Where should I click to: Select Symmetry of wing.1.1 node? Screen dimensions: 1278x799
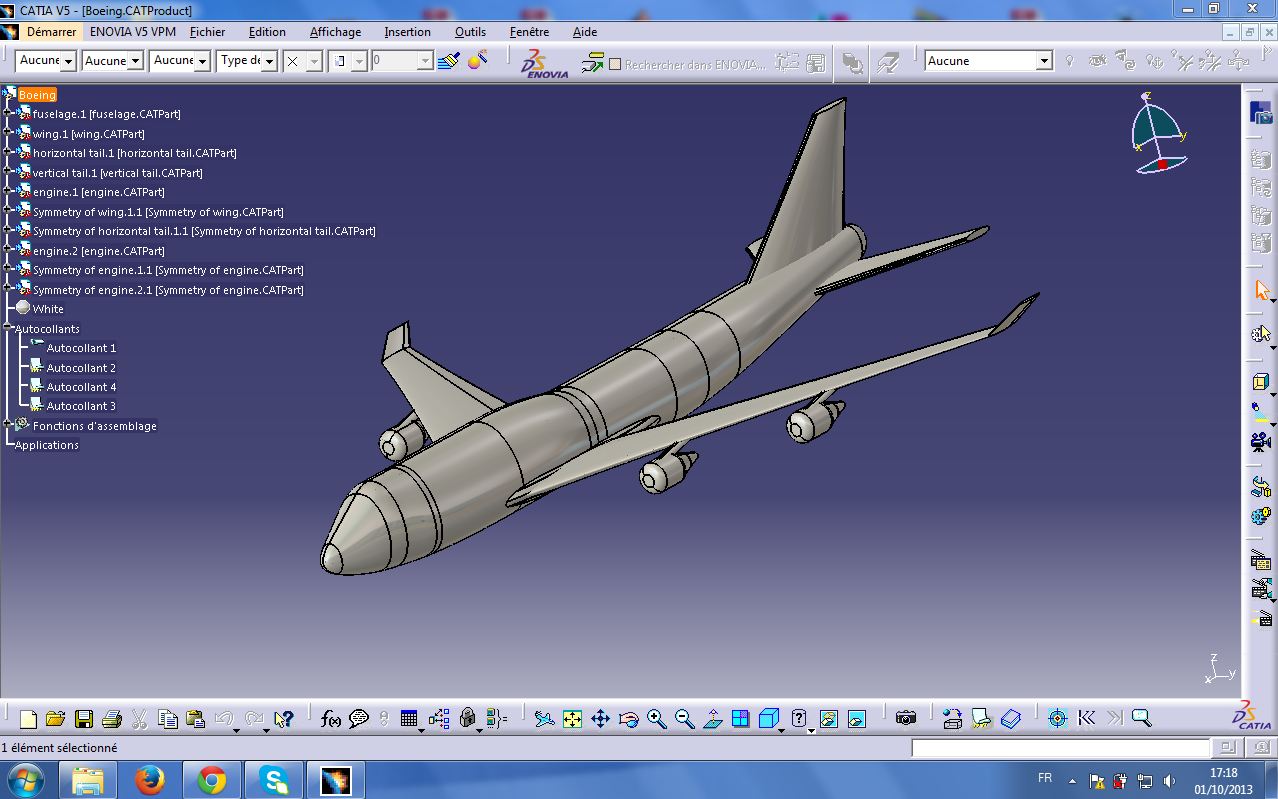[x=158, y=212]
